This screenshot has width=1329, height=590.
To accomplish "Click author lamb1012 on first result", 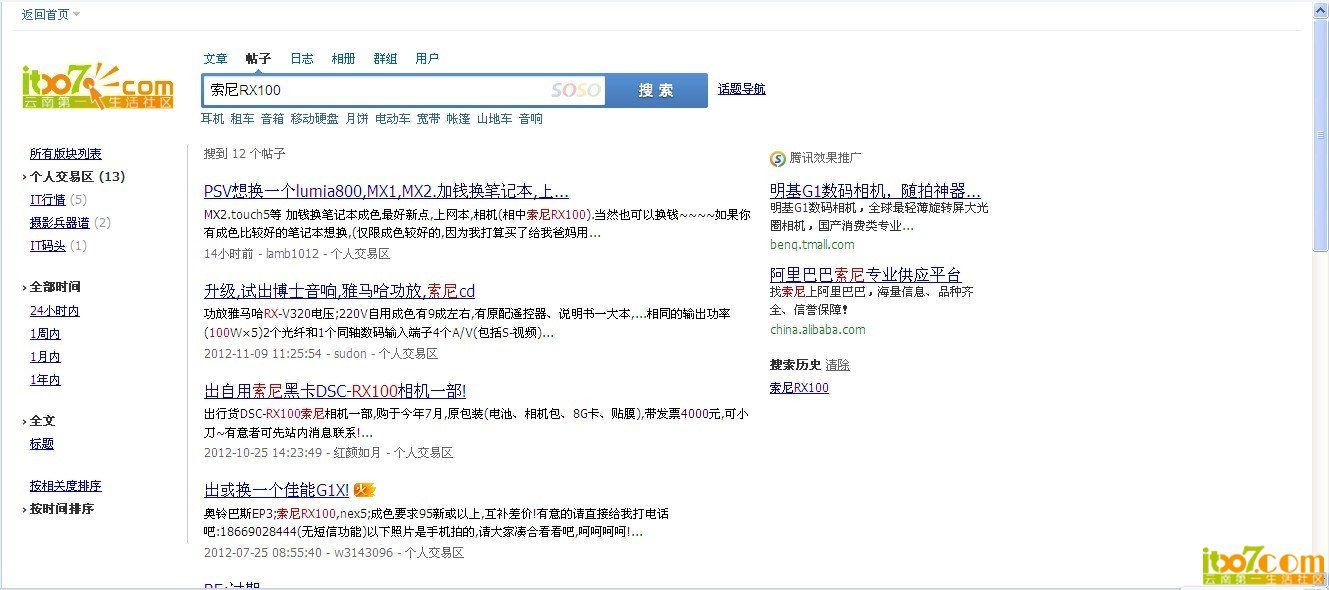I will pyautogui.click(x=292, y=254).
